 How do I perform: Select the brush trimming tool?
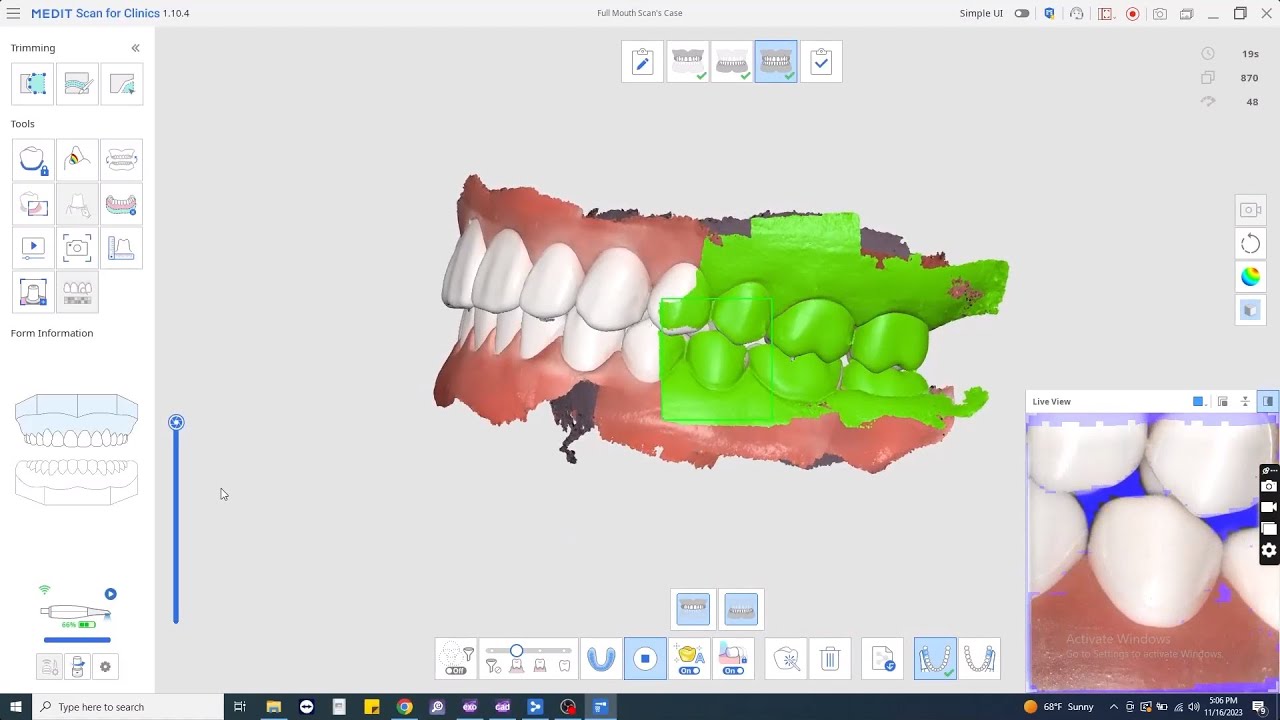pyautogui.click(x=77, y=84)
